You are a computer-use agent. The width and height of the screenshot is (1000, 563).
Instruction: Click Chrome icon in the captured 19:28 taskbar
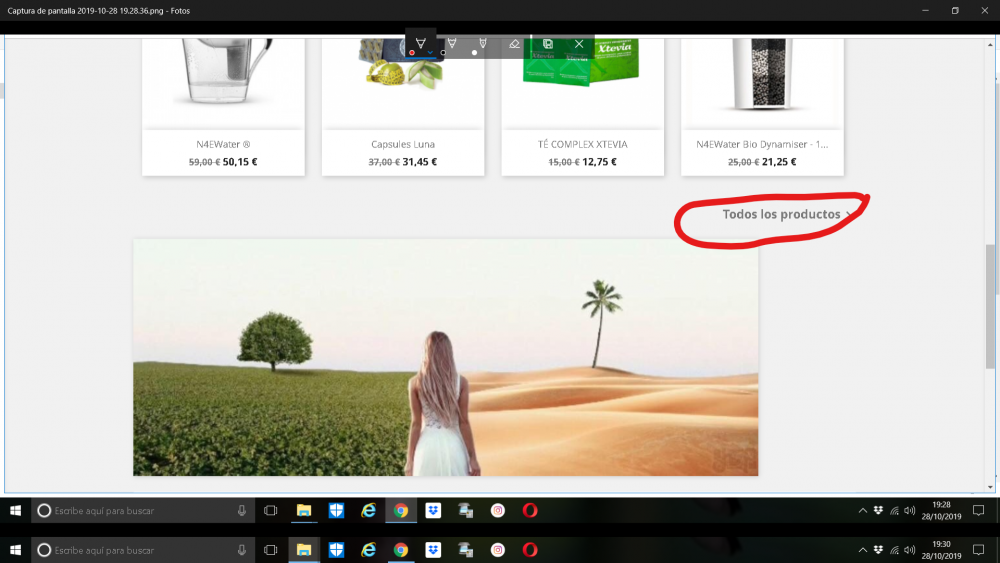(401, 510)
